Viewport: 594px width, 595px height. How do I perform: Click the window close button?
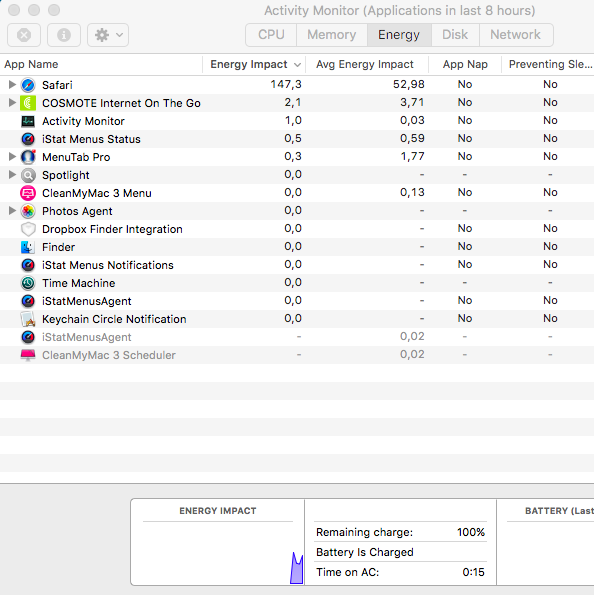coord(14,10)
